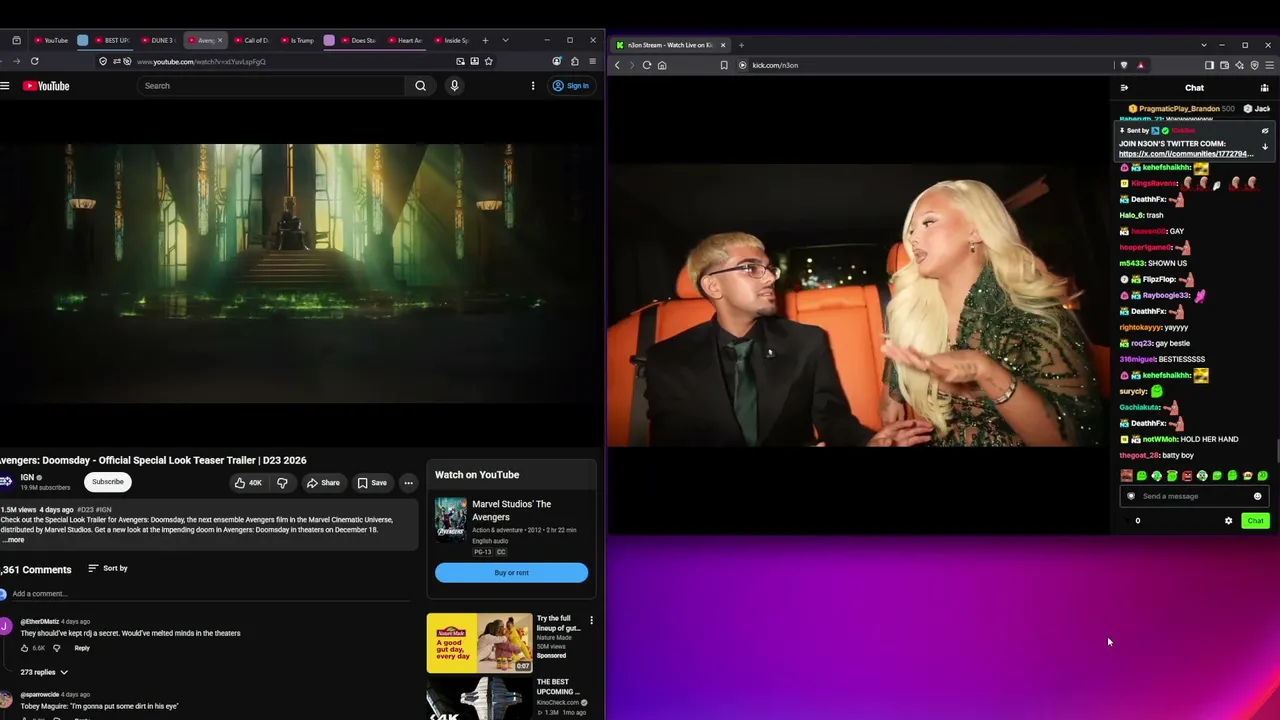
Task: Sign in to YouTube
Action: tap(571, 86)
